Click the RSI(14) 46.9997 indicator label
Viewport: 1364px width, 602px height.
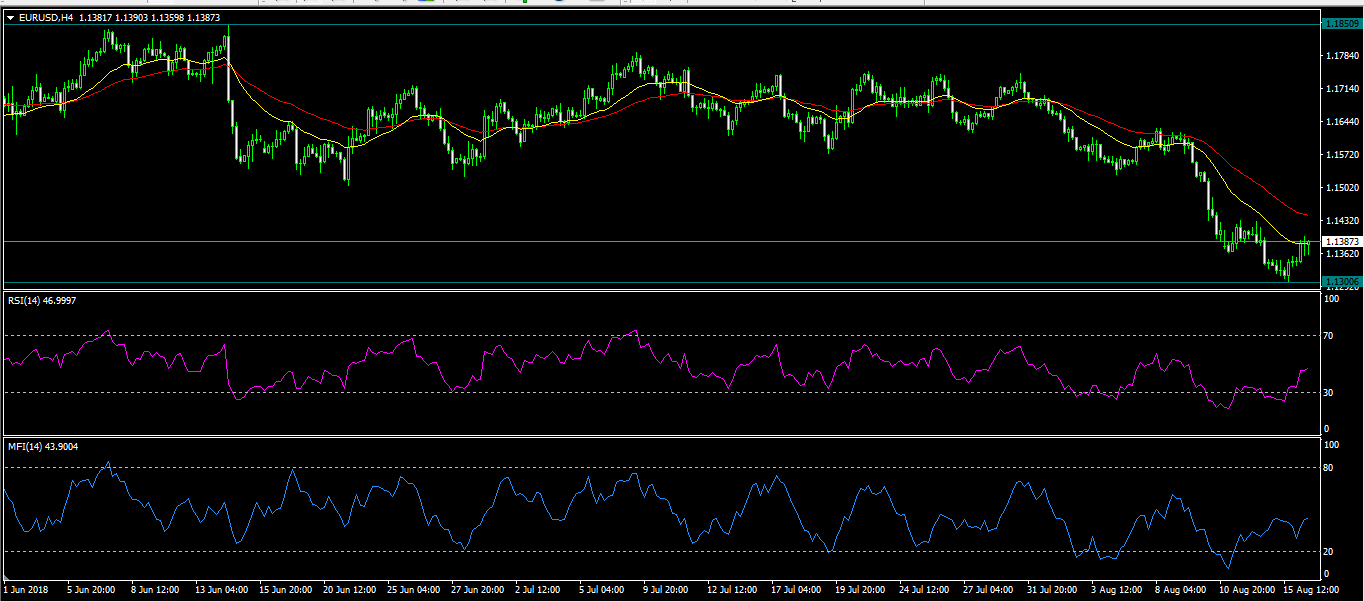pyautogui.click(x=42, y=300)
